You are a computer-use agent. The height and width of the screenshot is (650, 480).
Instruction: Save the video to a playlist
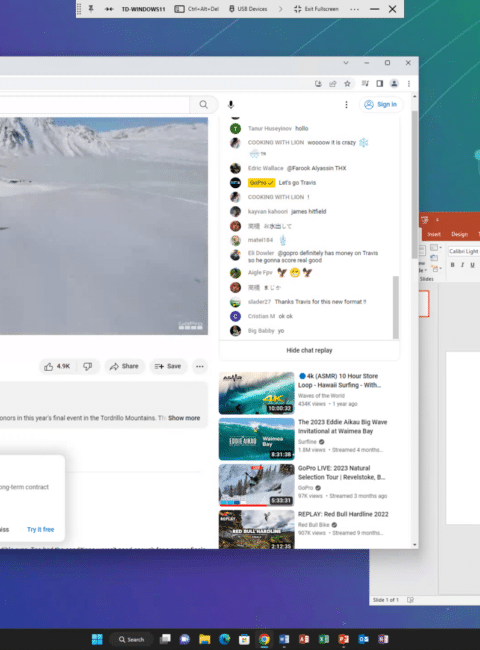pos(168,366)
